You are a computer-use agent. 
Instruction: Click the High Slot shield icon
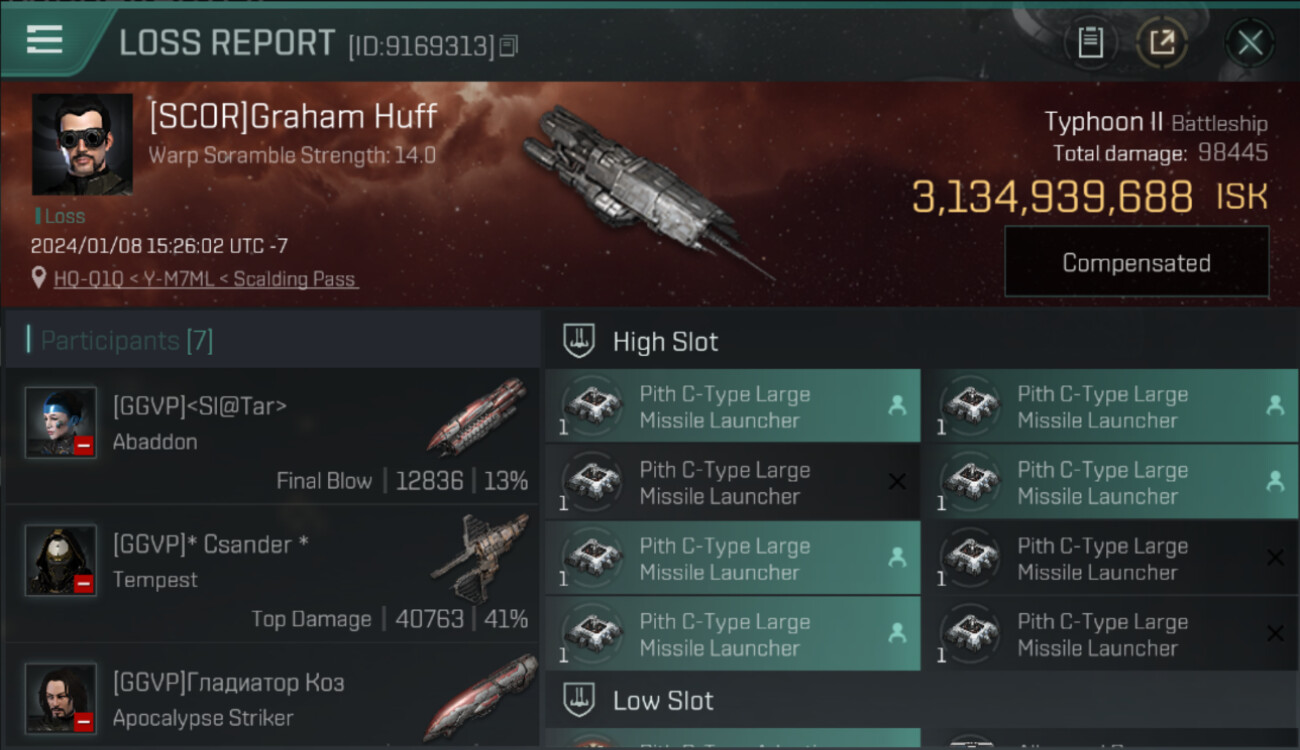pos(580,341)
